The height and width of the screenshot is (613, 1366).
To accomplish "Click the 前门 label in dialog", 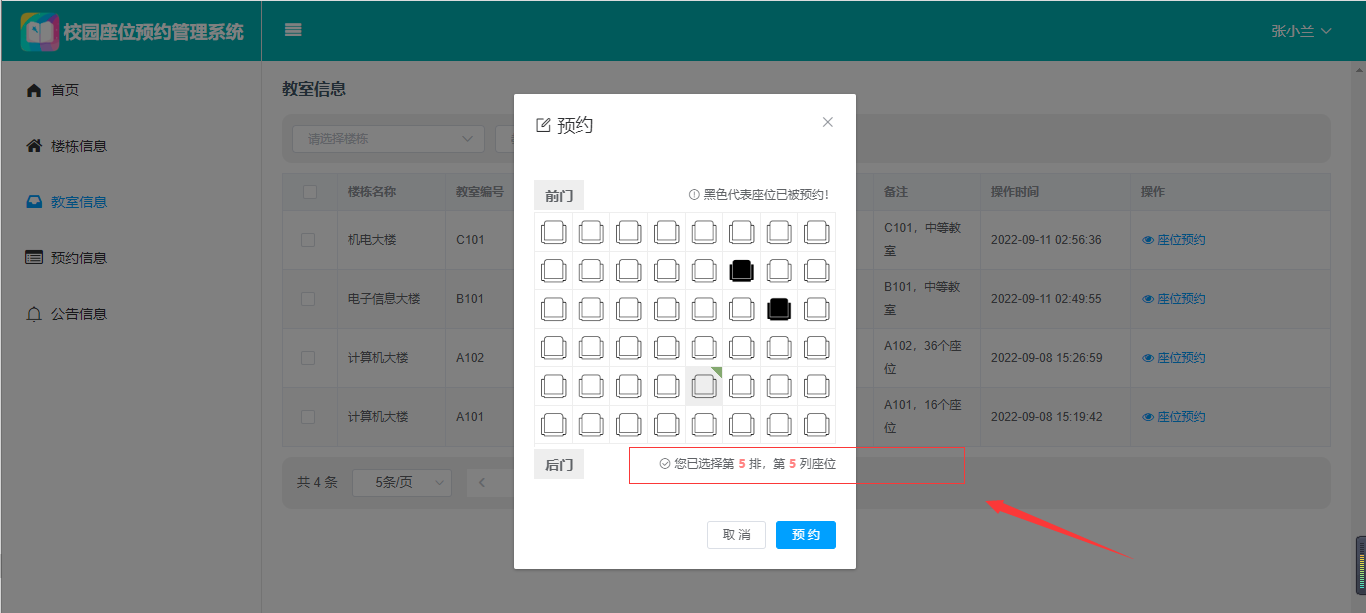I will pos(559,196).
